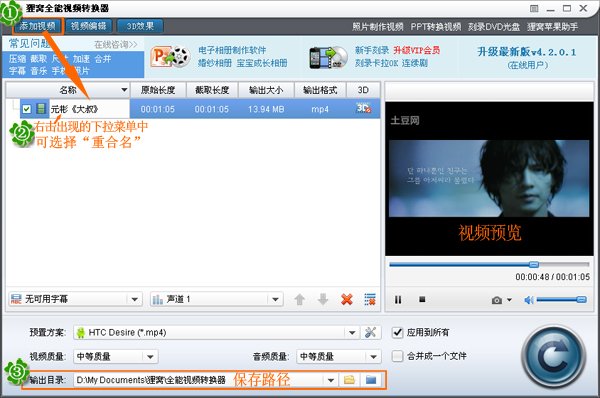Open the 音频质量 quality dropdown
This screenshot has width=600, height=398.
tap(339, 357)
